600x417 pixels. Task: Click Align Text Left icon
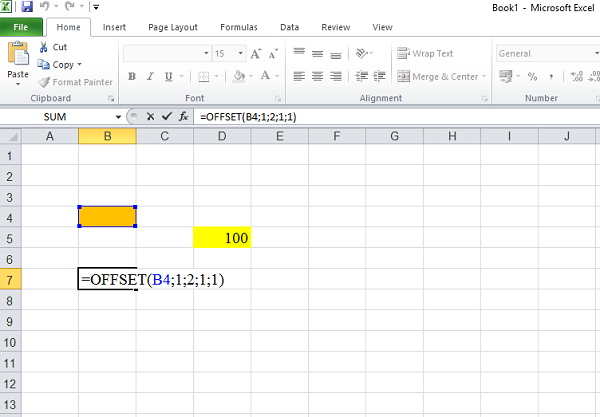tap(299, 77)
